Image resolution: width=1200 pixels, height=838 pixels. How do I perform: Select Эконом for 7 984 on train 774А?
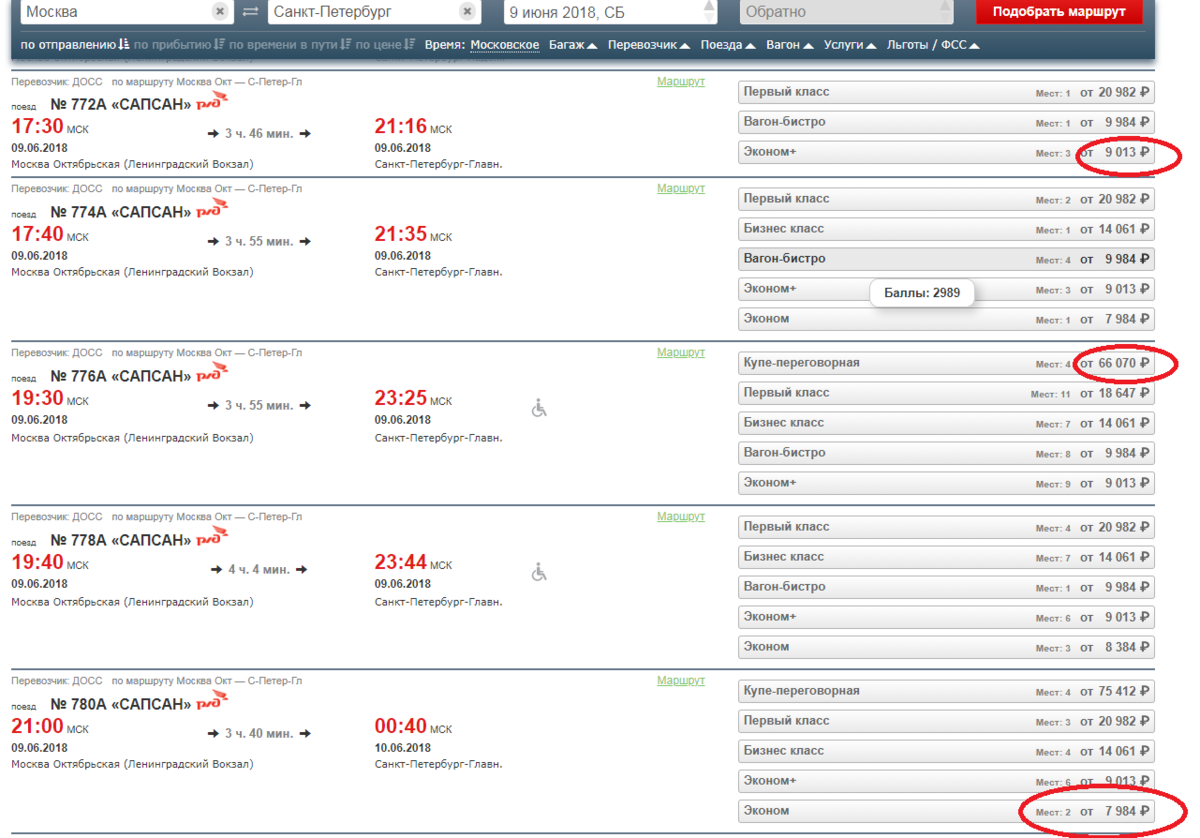tap(946, 319)
